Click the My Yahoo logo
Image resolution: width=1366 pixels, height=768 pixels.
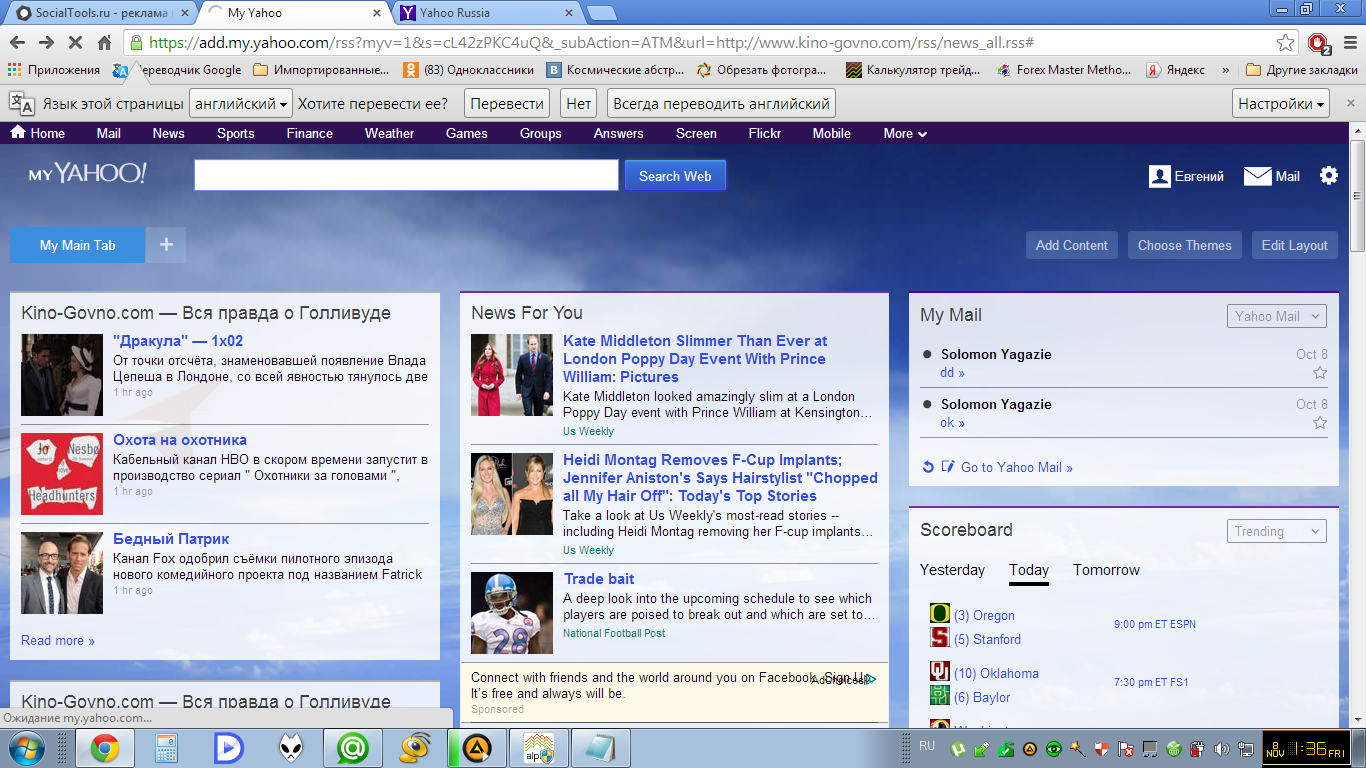point(87,174)
